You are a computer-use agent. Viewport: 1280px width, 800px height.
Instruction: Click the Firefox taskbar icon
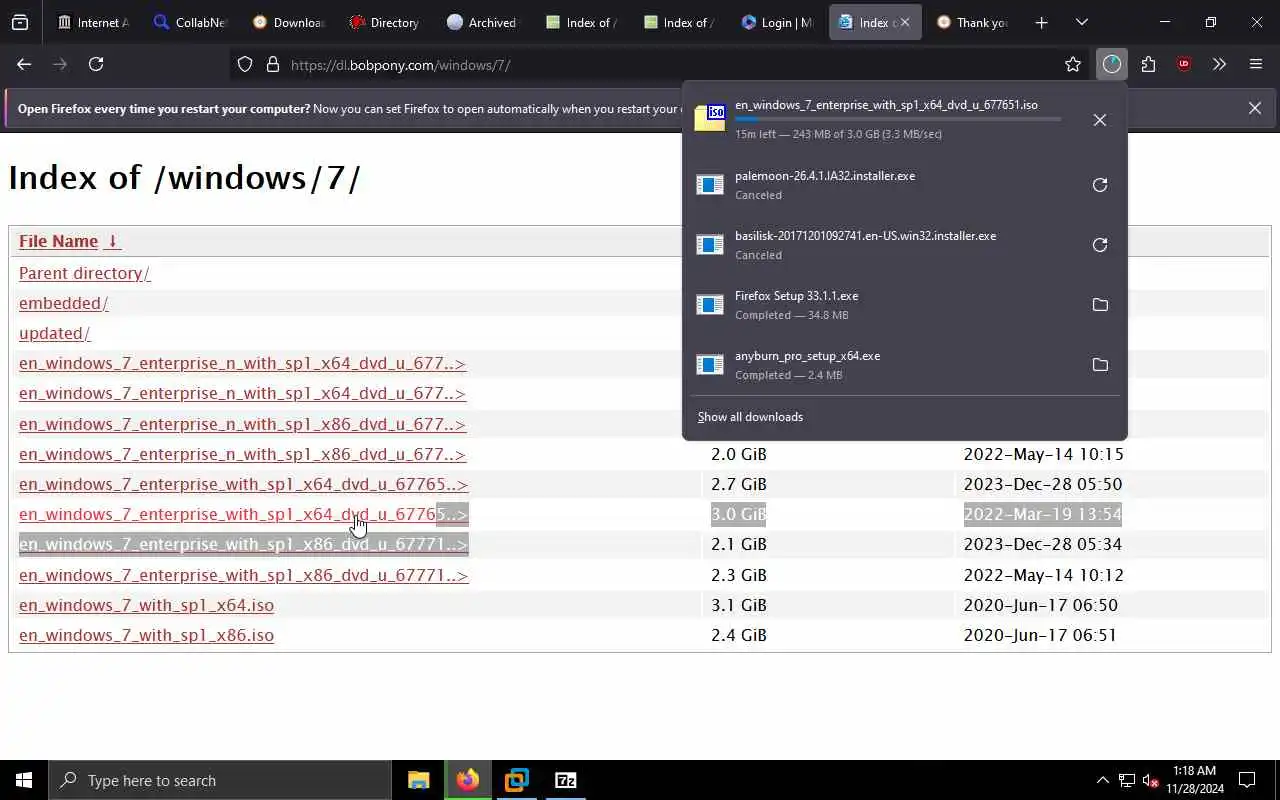(x=467, y=780)
